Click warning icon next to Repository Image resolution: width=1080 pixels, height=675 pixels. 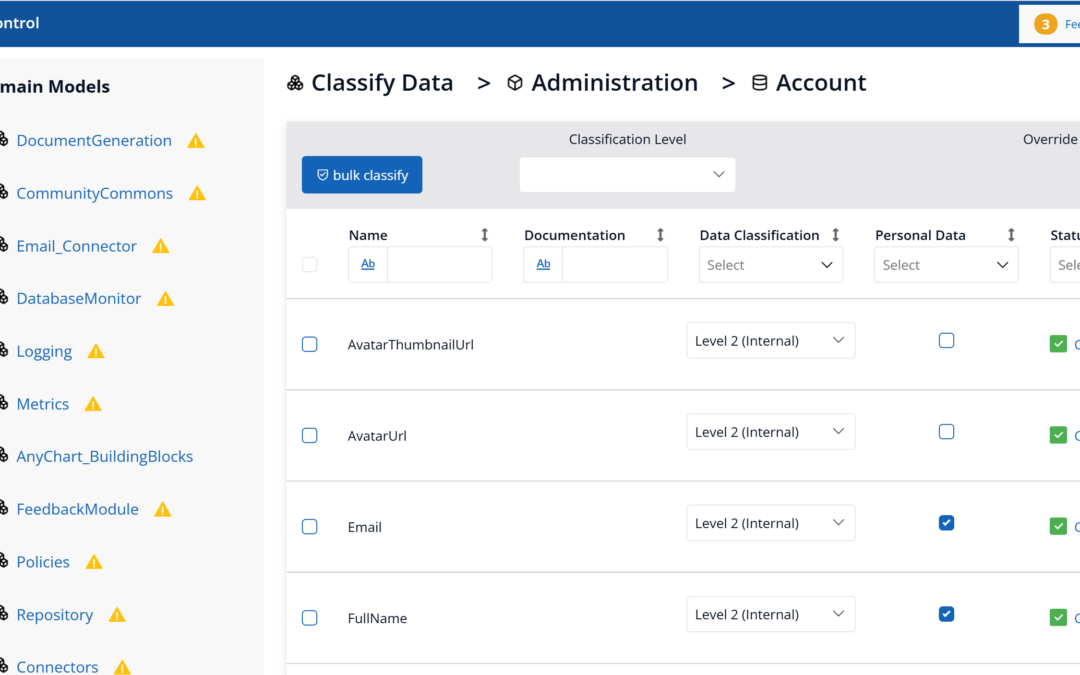[117, 615]
